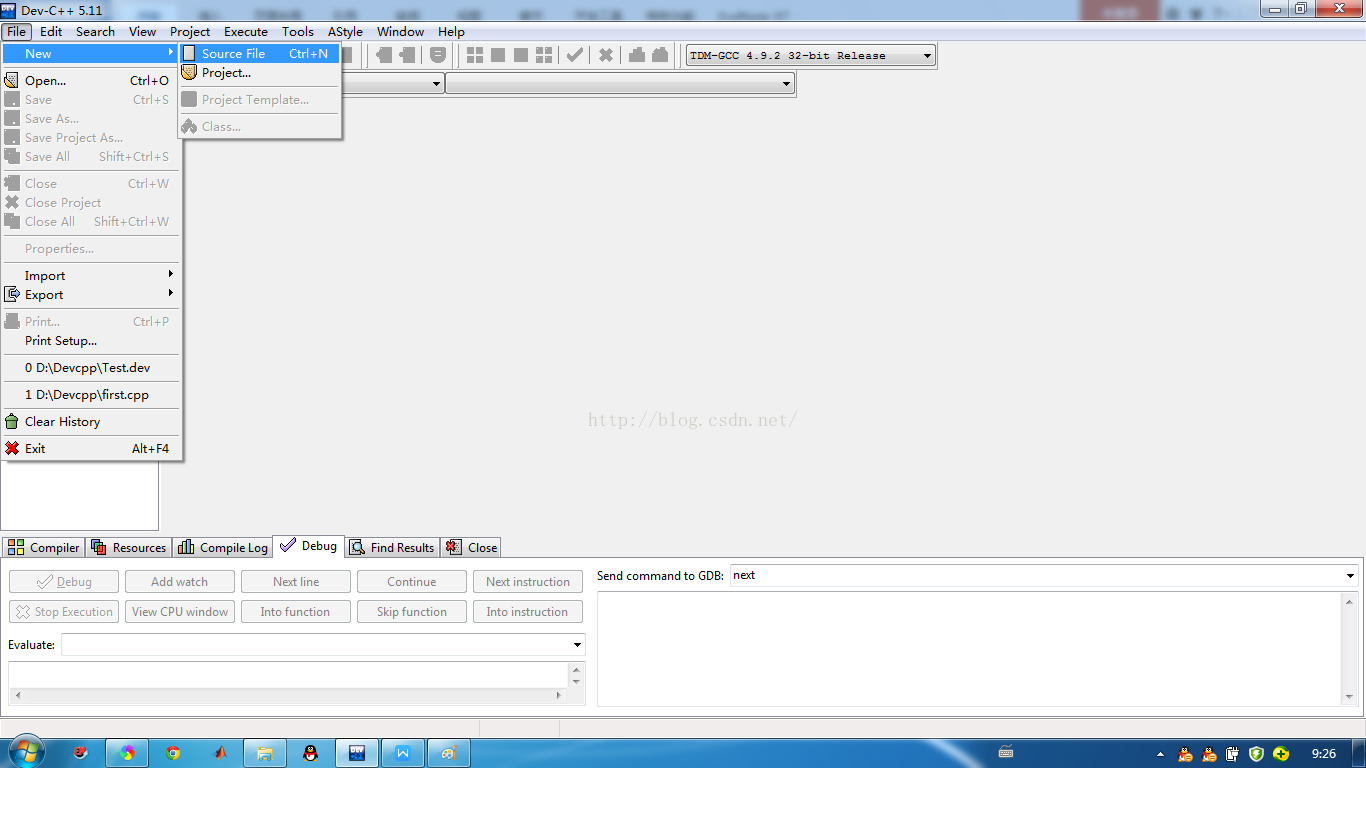Click the Delete Profiling Information toolbar icon
1366x818 pixels.
(x=660, y=55)
